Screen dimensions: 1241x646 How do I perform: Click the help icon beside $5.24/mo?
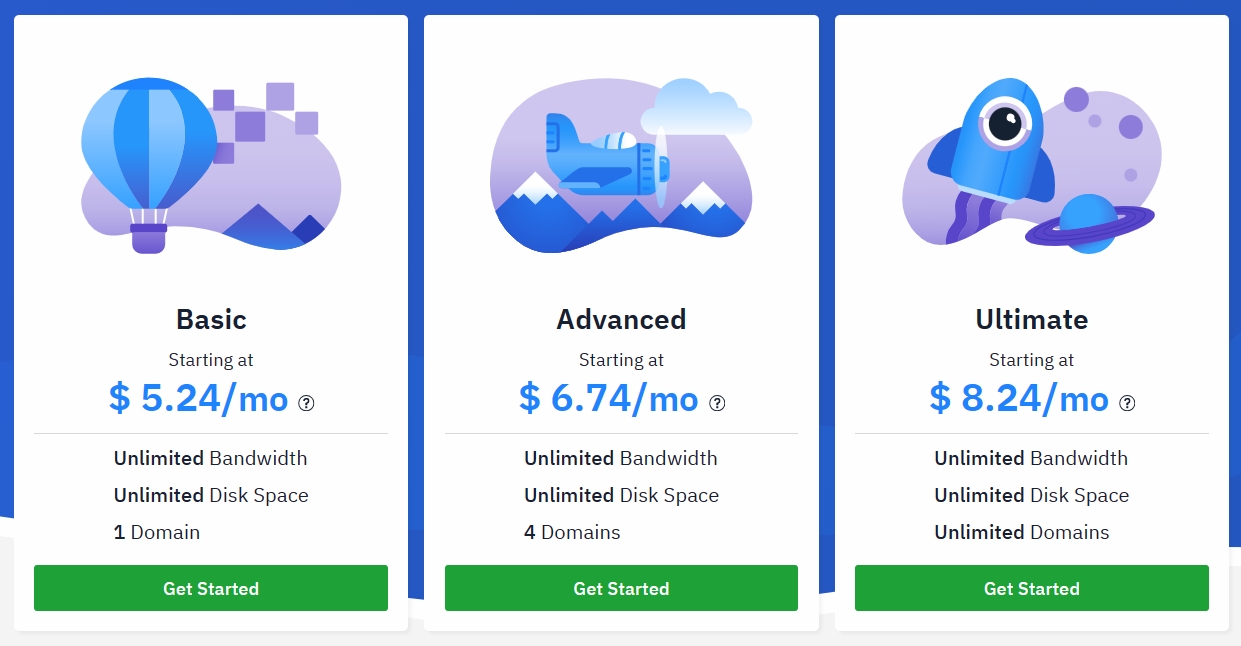point(307,403)
